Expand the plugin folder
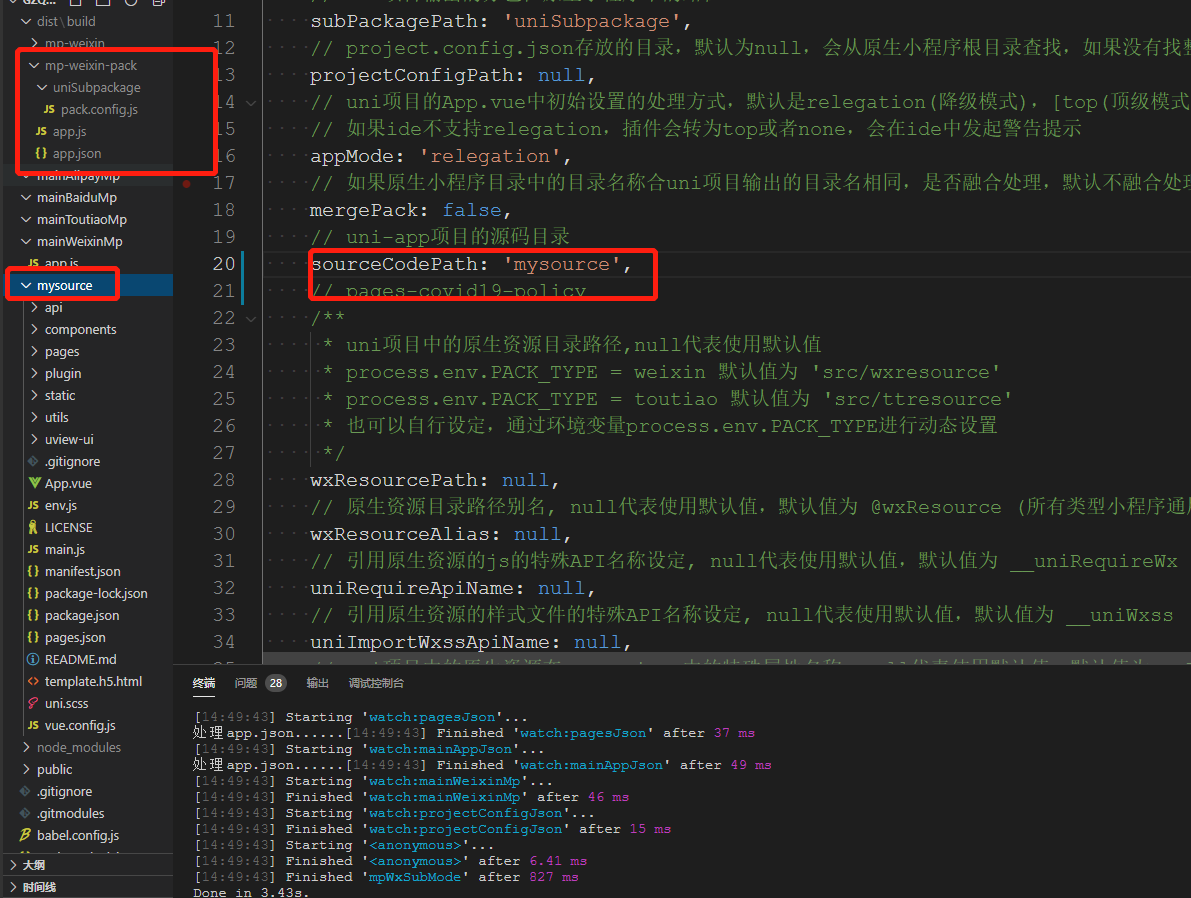This screenshot has height=898, width=1191. tap(33, 374)
